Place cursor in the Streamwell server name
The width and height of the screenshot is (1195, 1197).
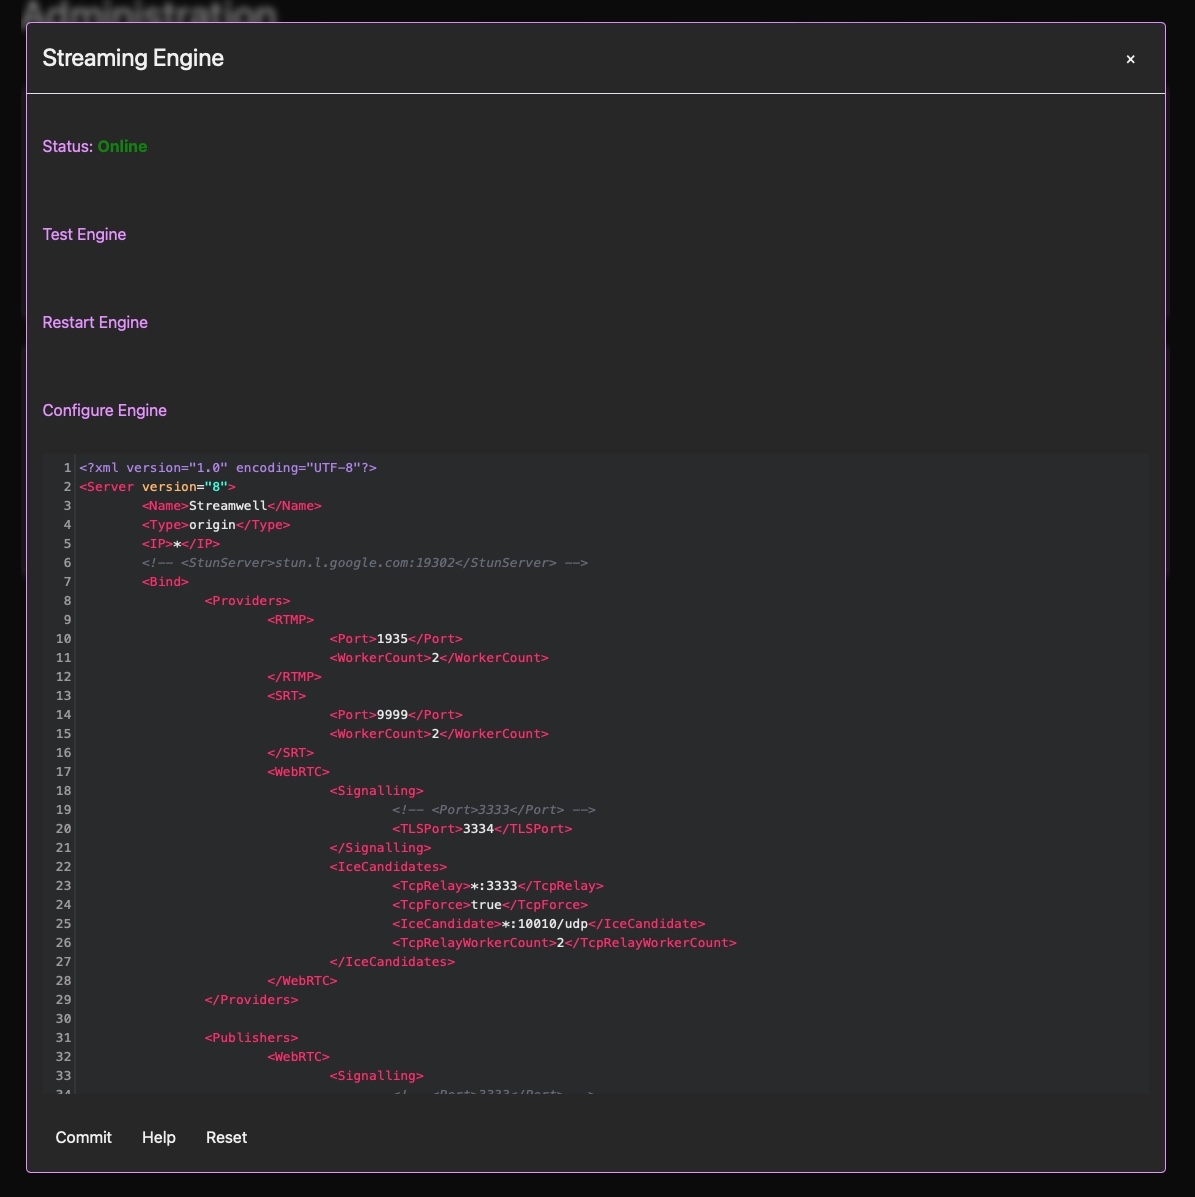[227, 506]
